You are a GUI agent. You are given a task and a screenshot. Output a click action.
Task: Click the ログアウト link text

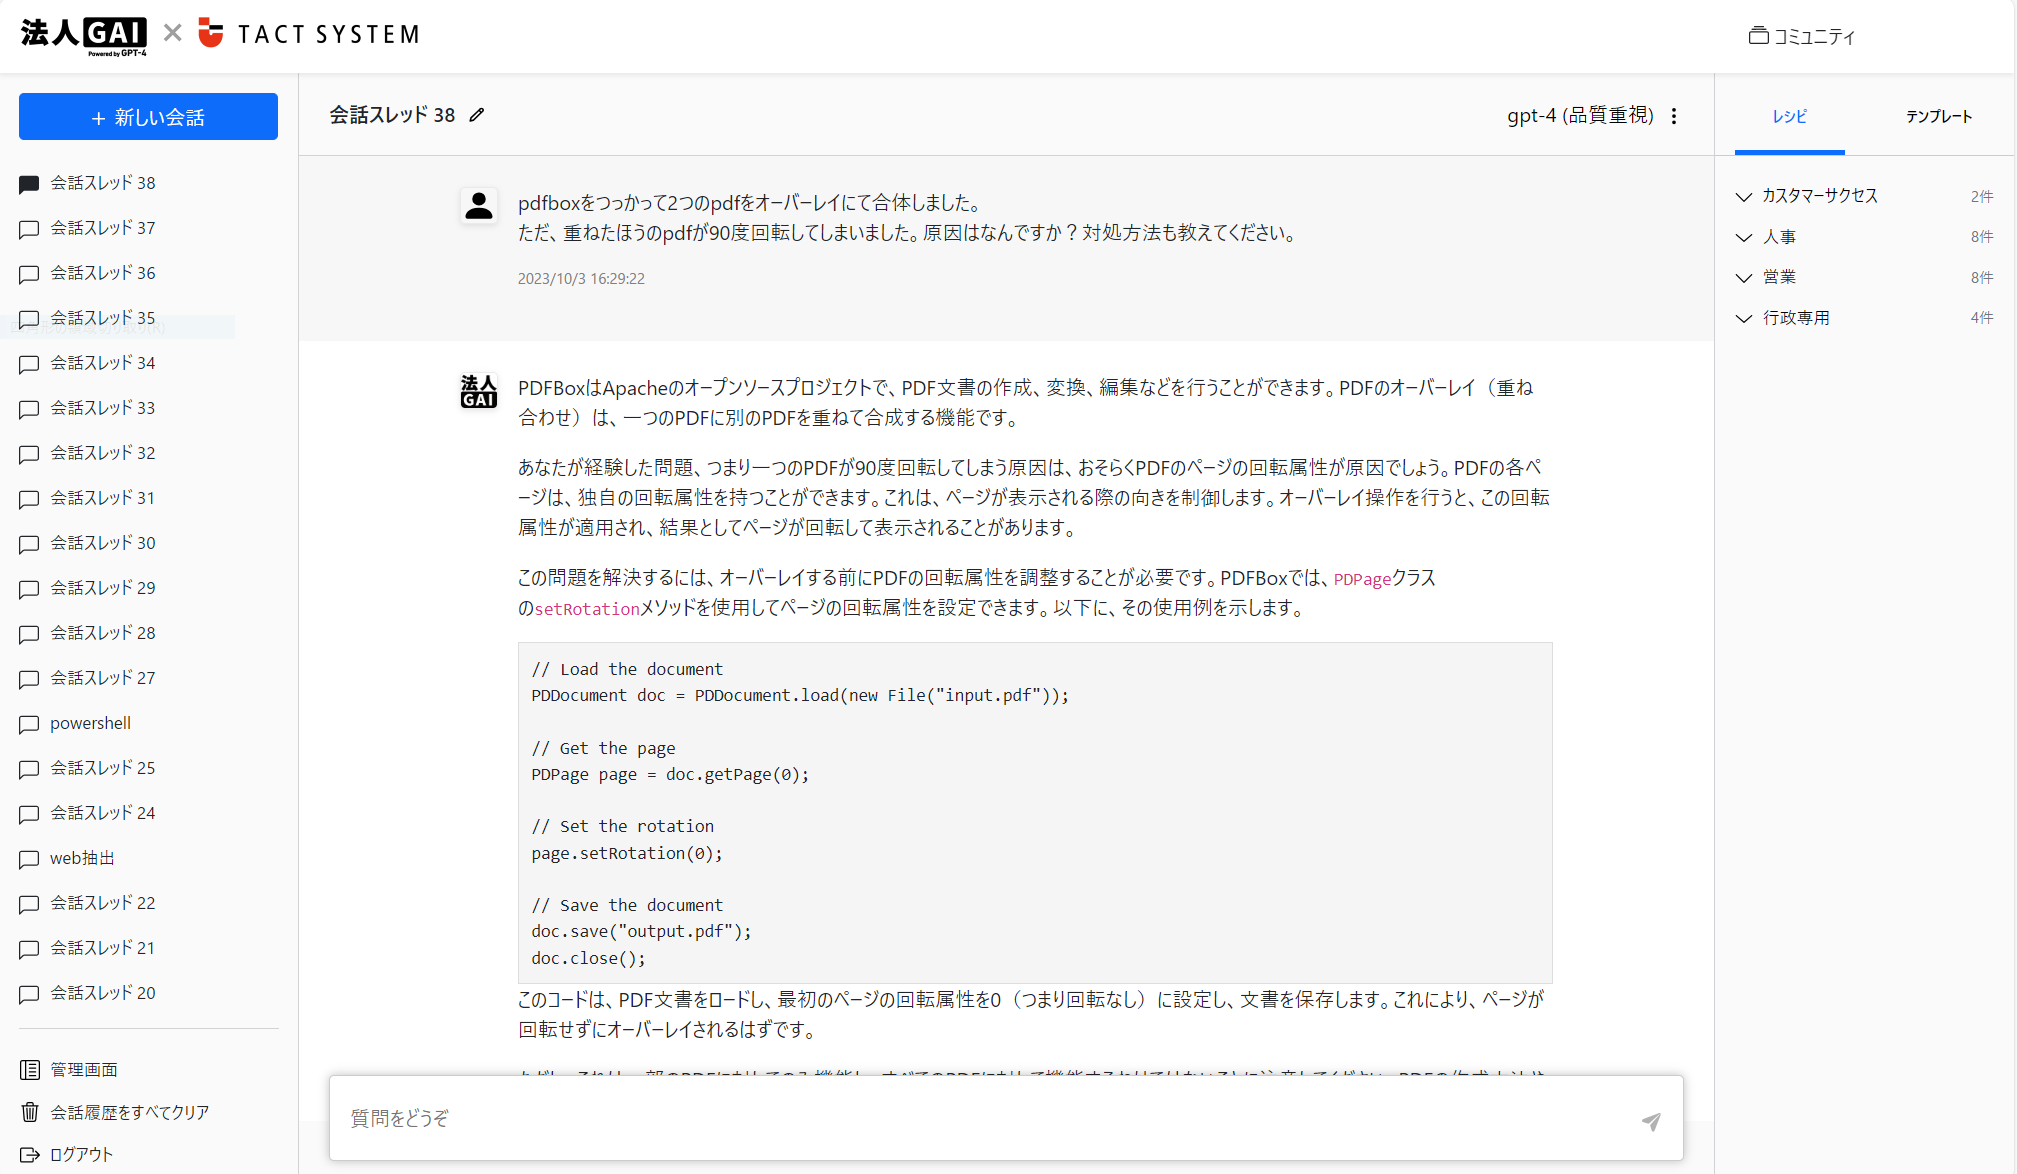click(x=81, y=1155)
